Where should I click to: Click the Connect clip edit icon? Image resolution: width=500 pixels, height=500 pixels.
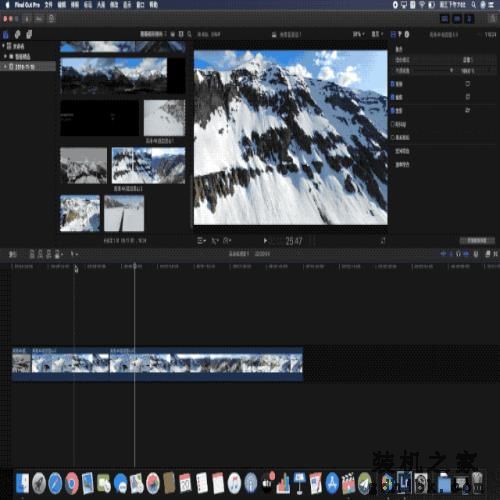point(32,254)
